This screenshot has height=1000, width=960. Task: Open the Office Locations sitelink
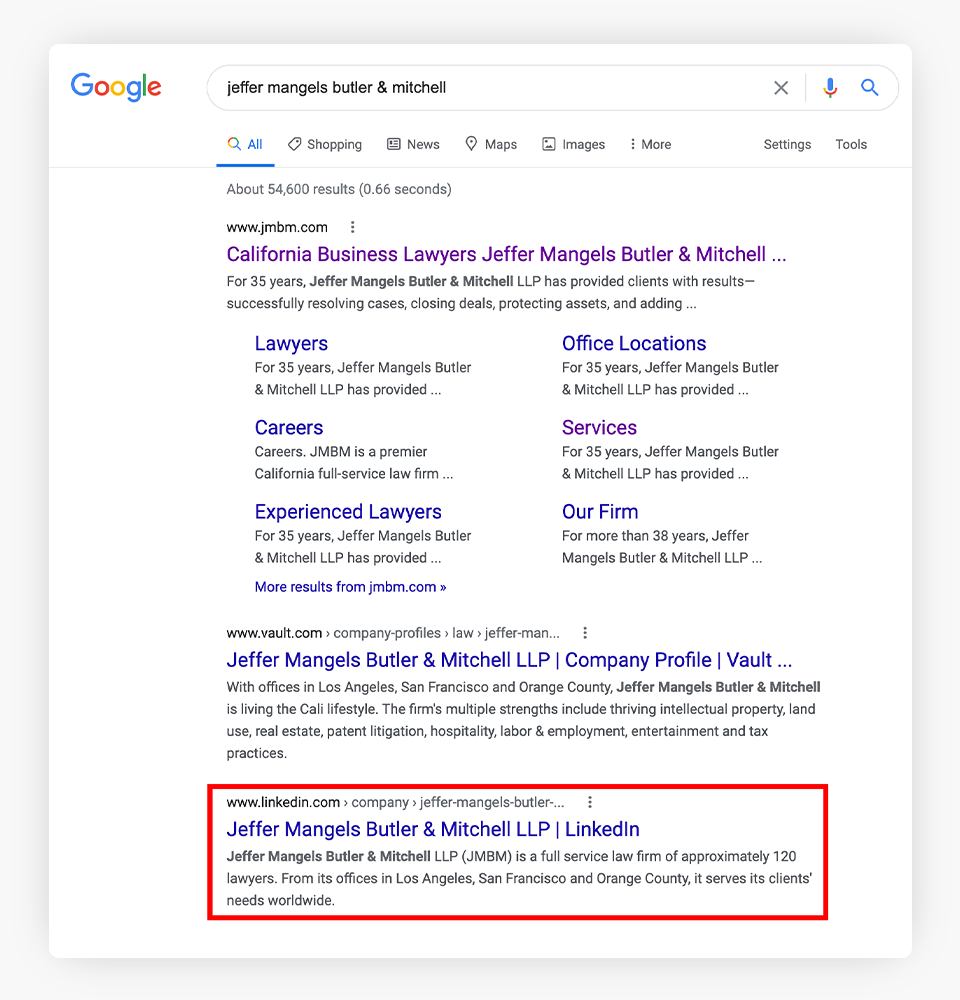pyautogui.click(x=634, y=343)
